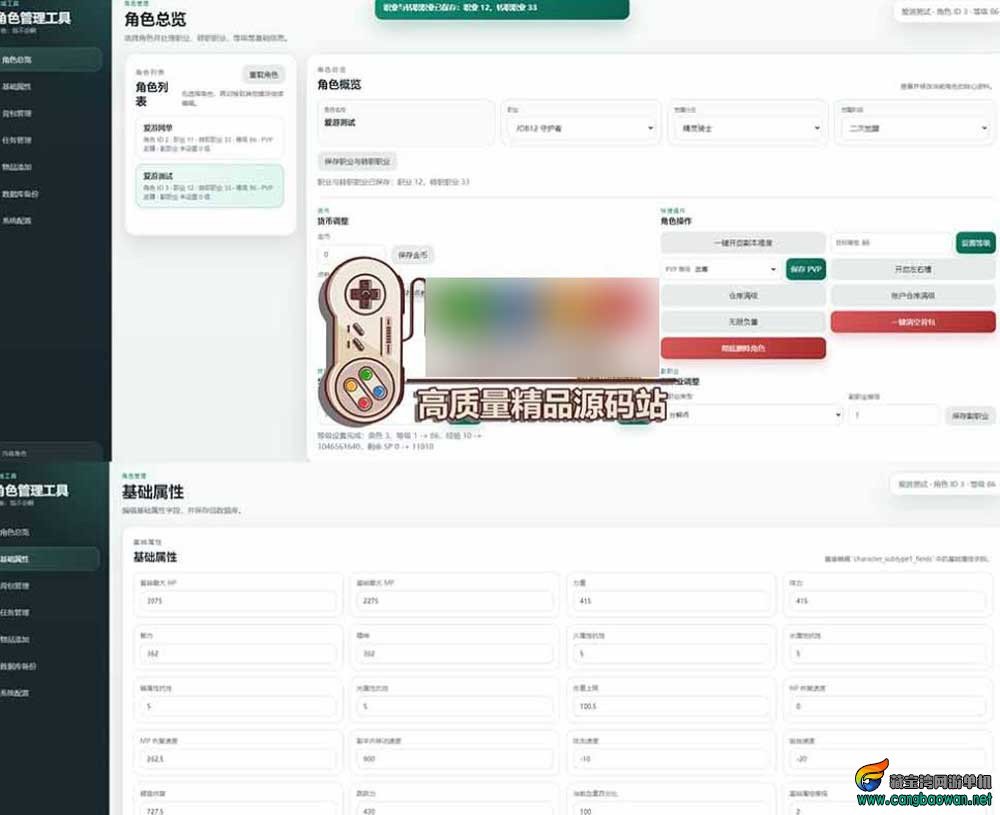1000x815 pixels.
Task: Focus the attribute field containing 3975
Action: 237,601
